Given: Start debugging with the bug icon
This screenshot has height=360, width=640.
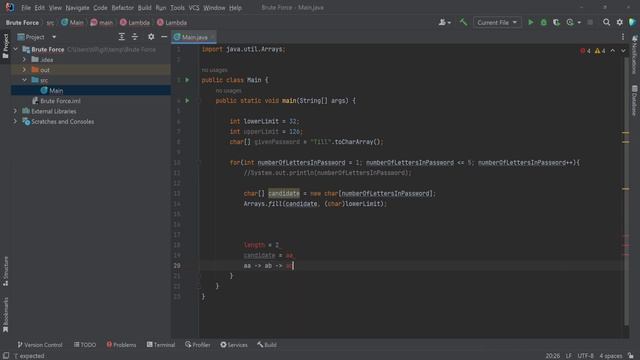Looking at the screenshot, I should coord(544,22).
